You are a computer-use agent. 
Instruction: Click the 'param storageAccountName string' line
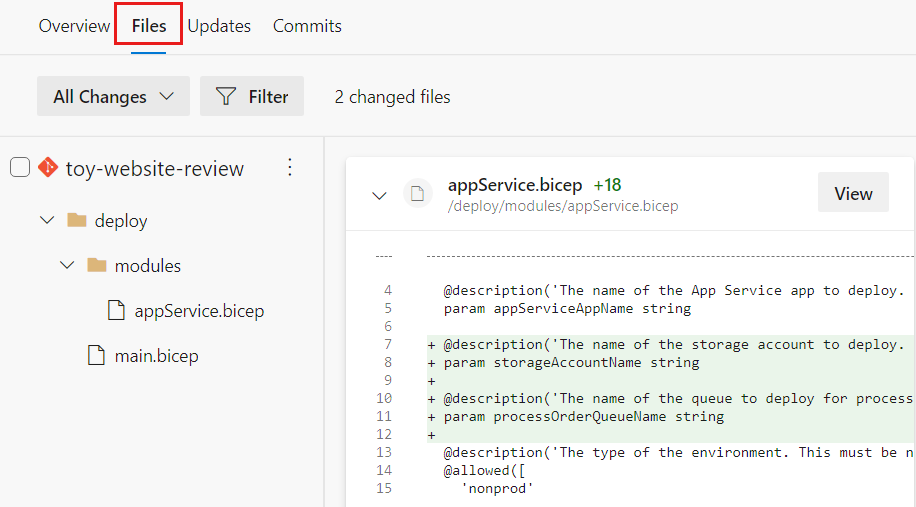571,363
